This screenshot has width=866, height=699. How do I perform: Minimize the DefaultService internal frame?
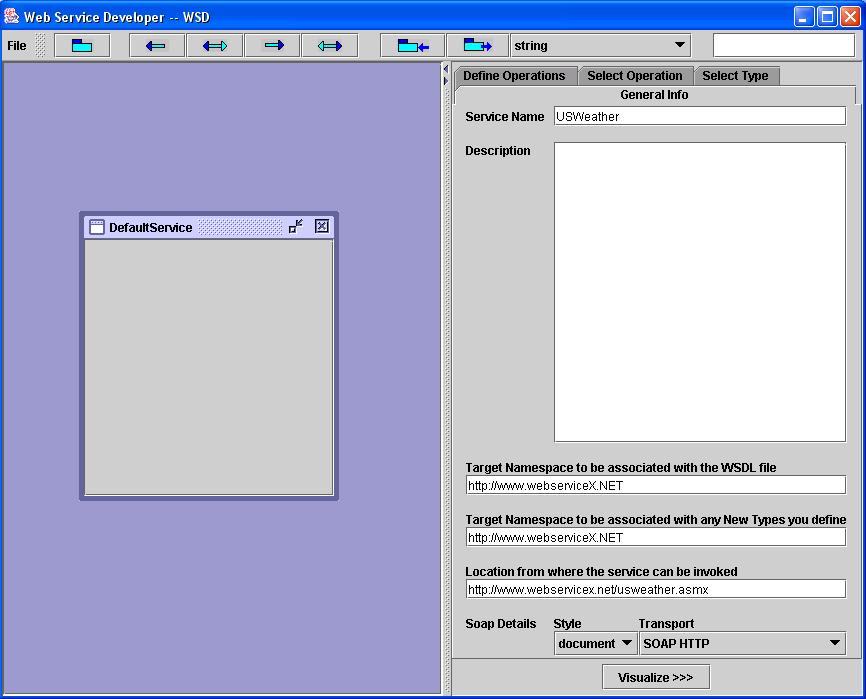[296, 226]
